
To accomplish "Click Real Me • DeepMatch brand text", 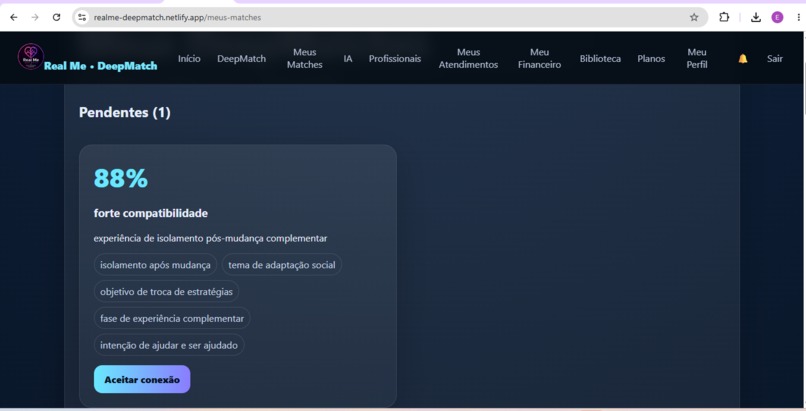I will coord(101,66).
